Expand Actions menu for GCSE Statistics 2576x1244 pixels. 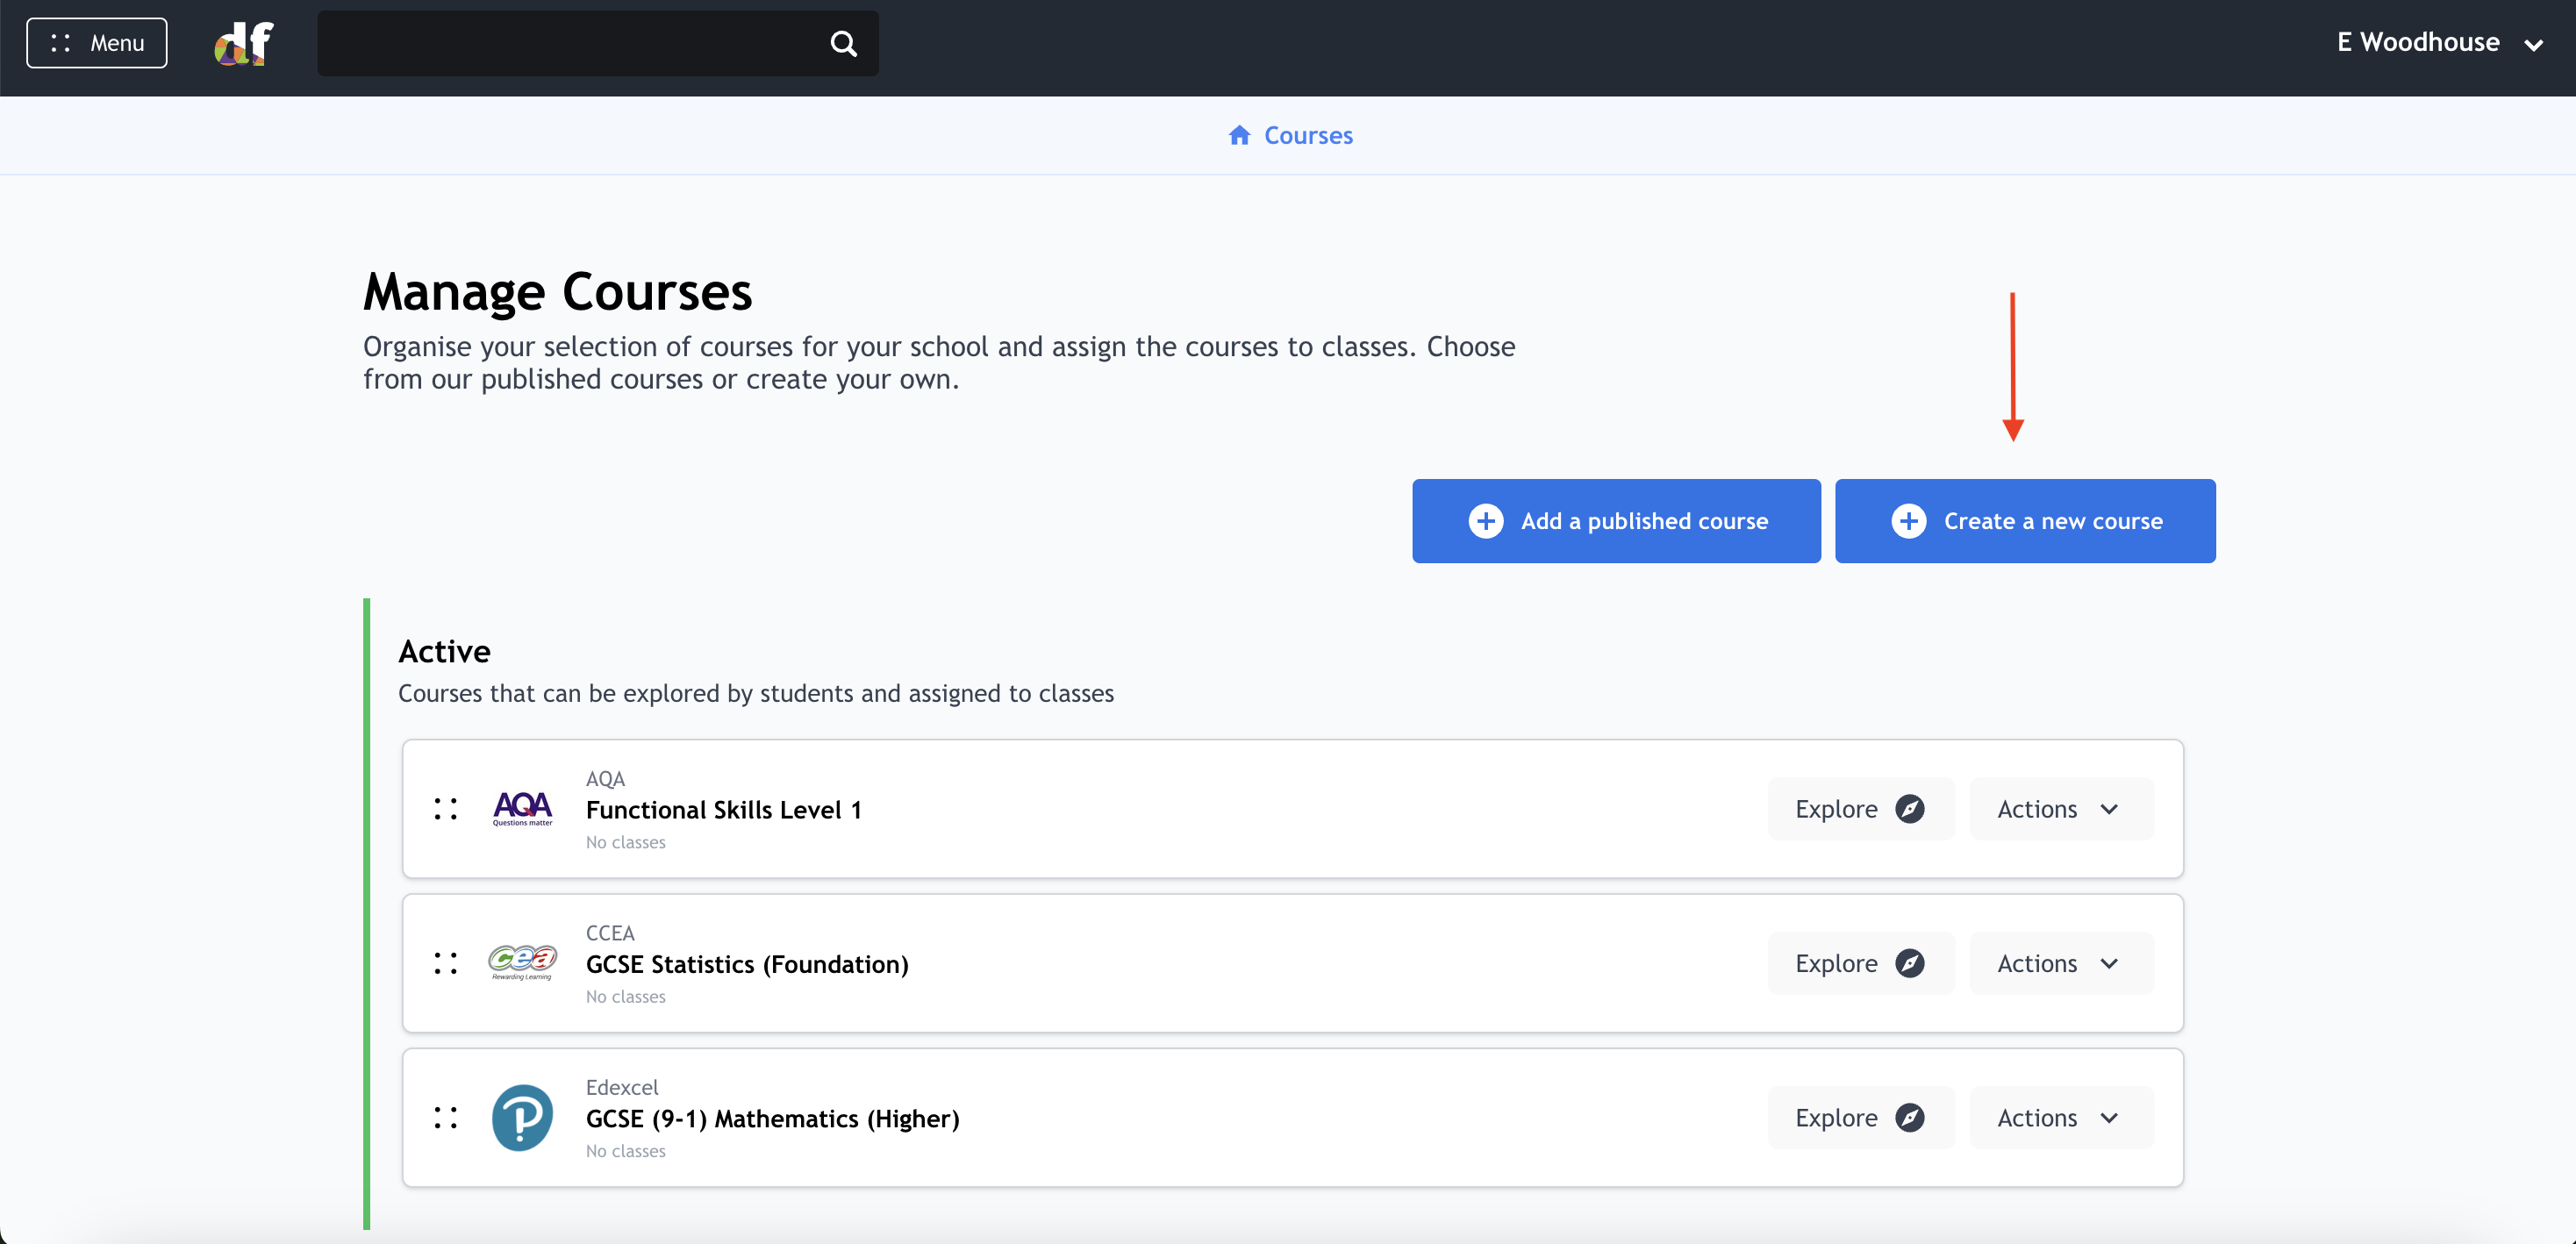(x=2059, y=963)
